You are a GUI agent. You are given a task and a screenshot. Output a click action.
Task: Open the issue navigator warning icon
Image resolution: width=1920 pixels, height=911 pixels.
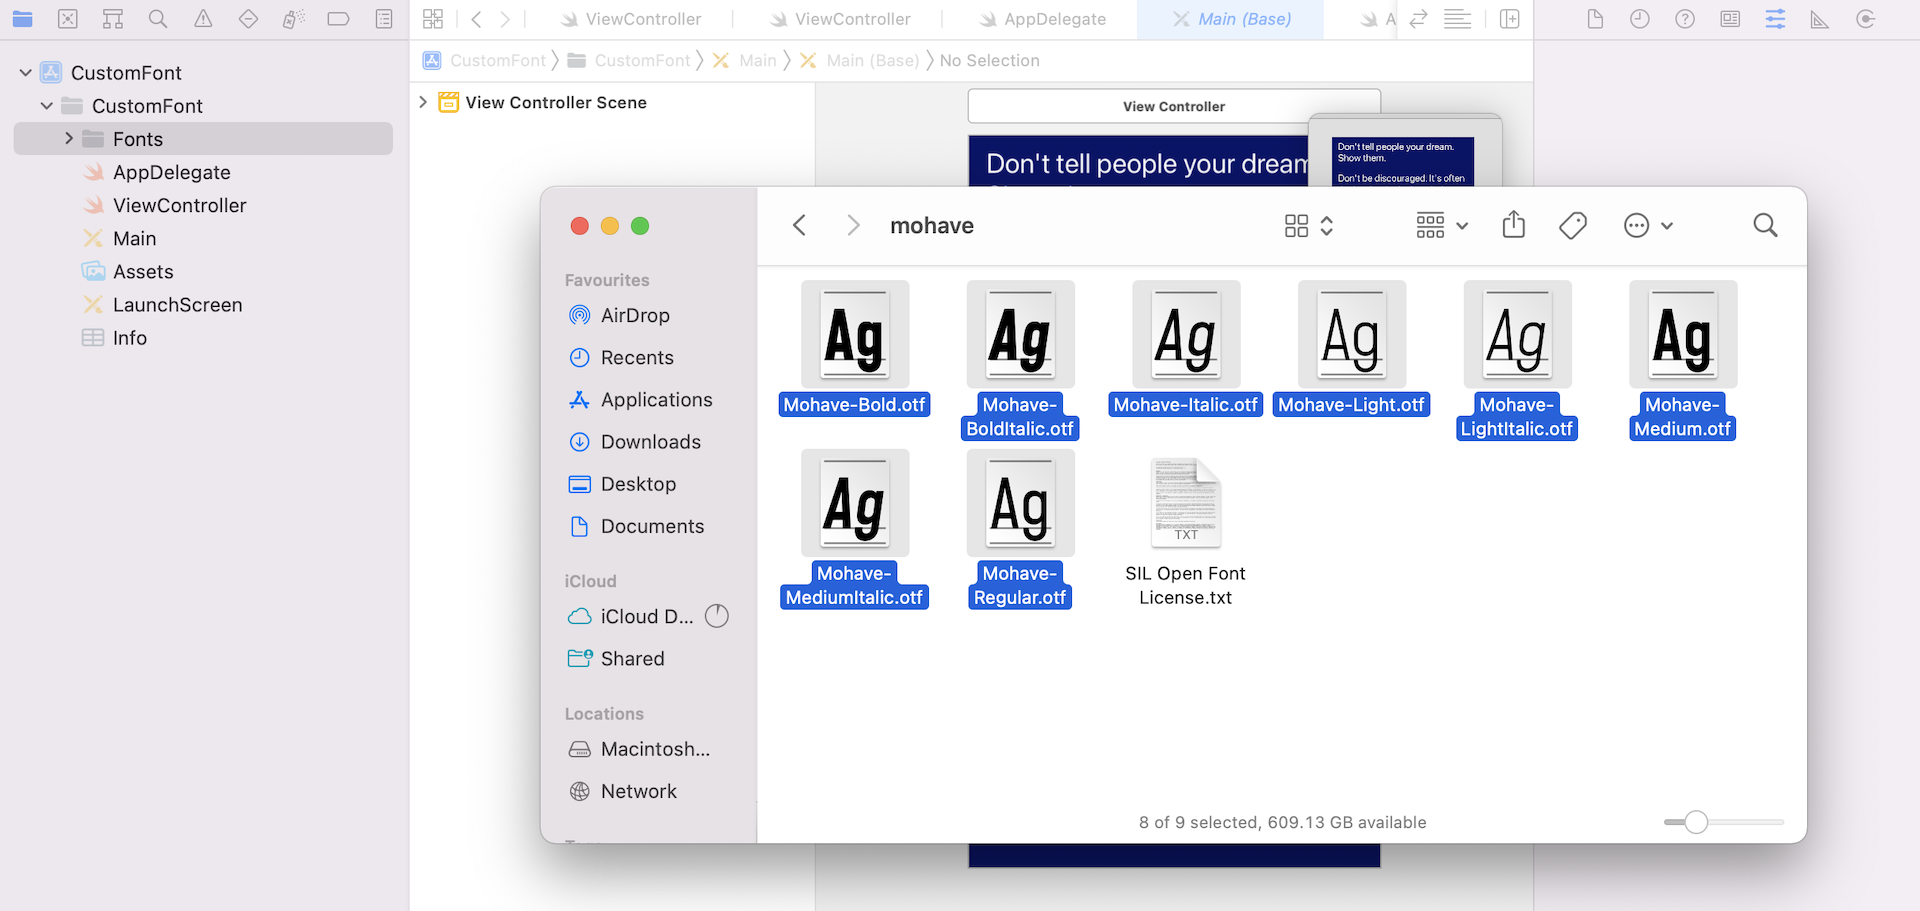click(203, 19)
